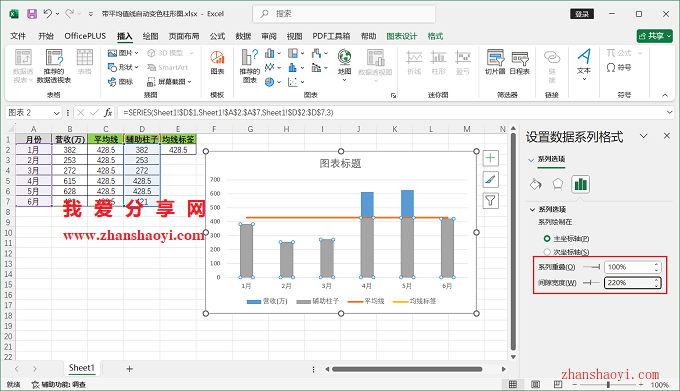The width and height of the screenshot is (680, 391).
Task: Click the line chart insert icon
Action: click(270, 67)
